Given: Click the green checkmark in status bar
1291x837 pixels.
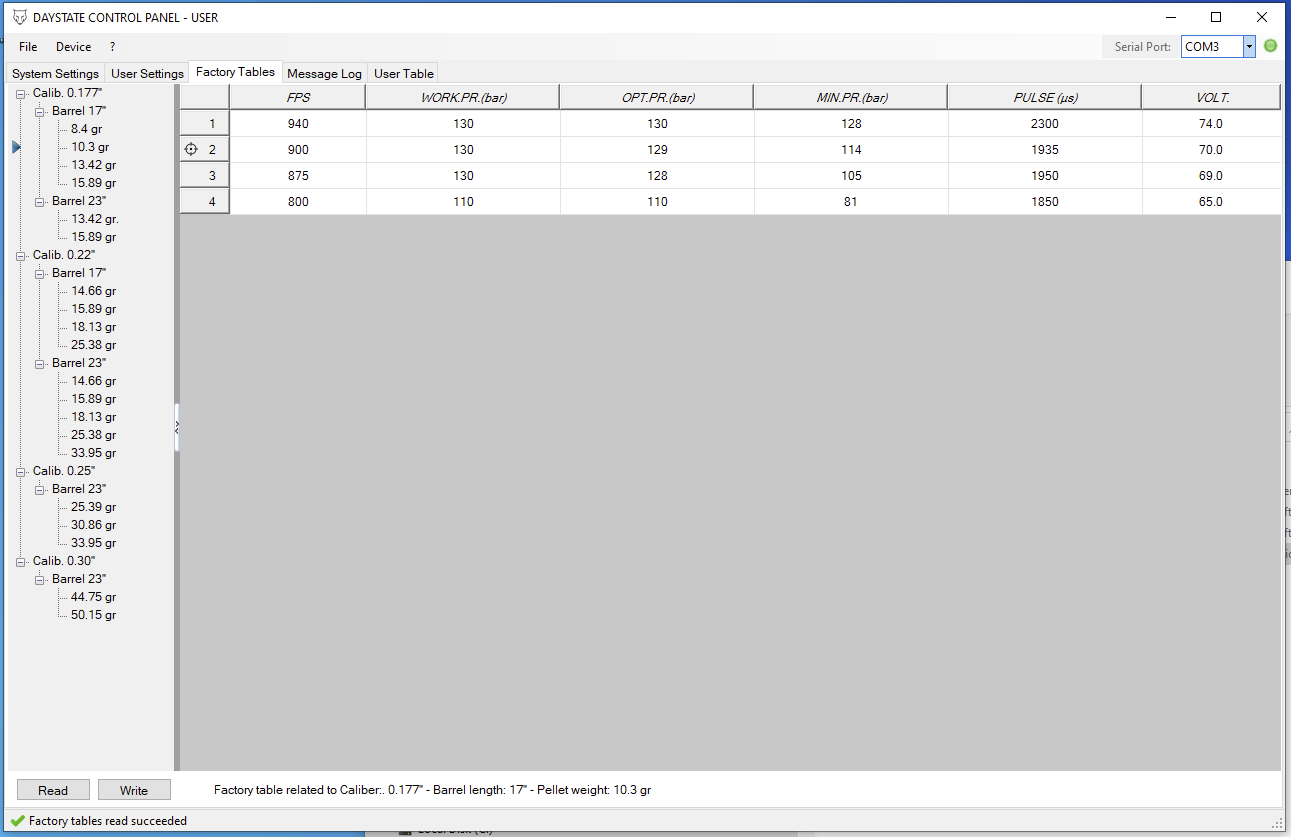Looking at the screenshot, I should click(x=18, y=821).
